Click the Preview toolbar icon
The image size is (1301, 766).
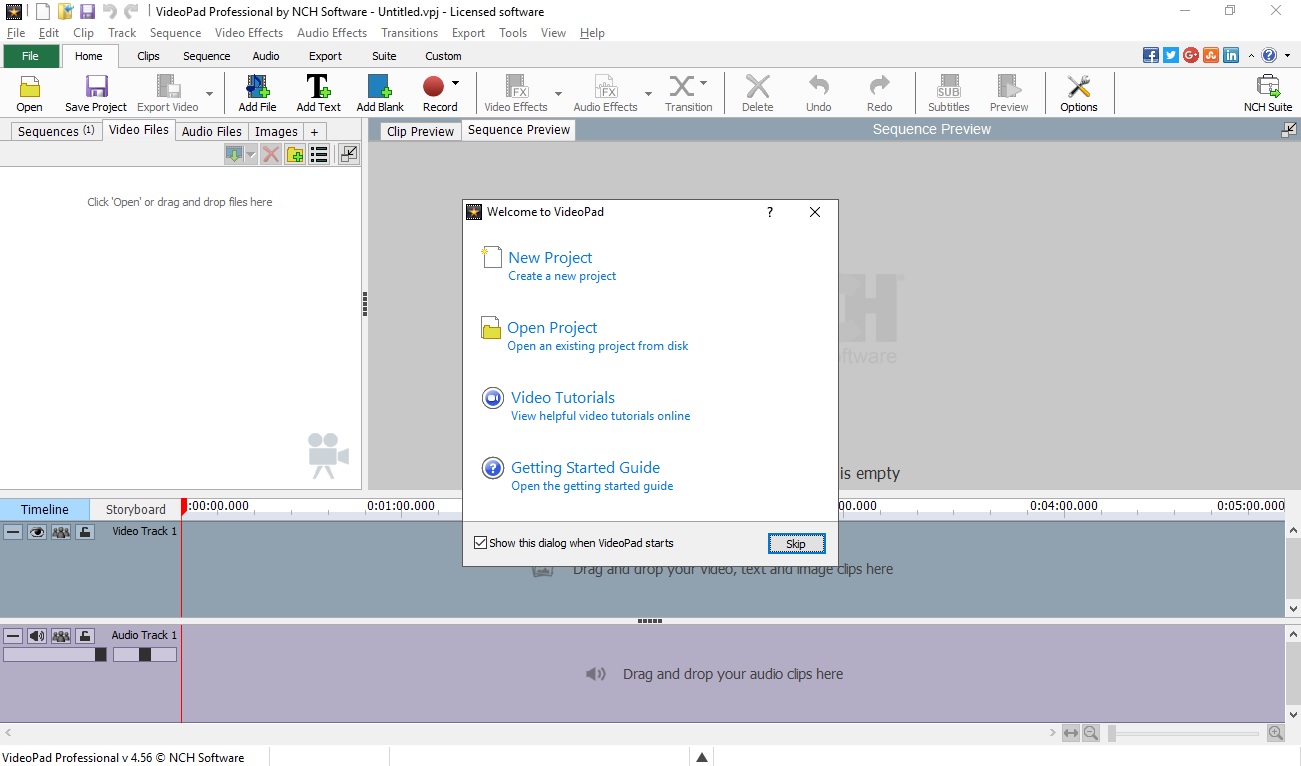pos(1009,87)
